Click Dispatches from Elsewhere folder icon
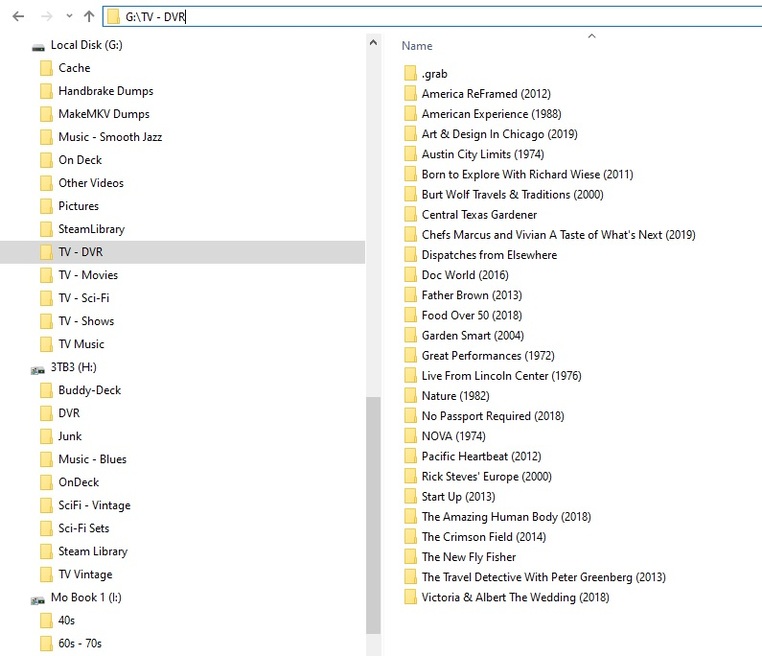The height and width of the screenshot is (656, 762). [x=411, y=255]
